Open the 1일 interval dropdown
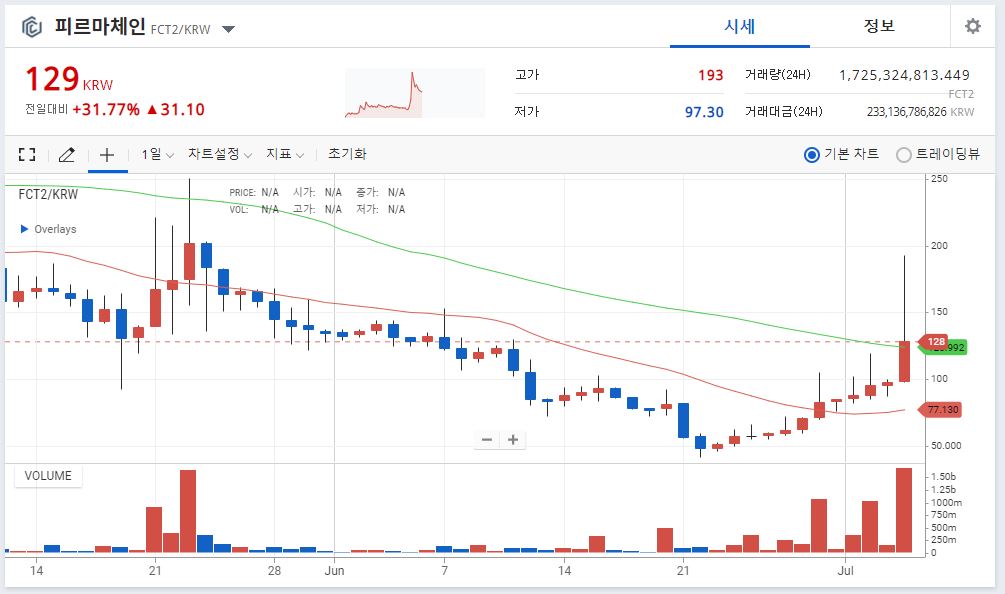Viewport: 1005px width, 594px height. point(158,154)
